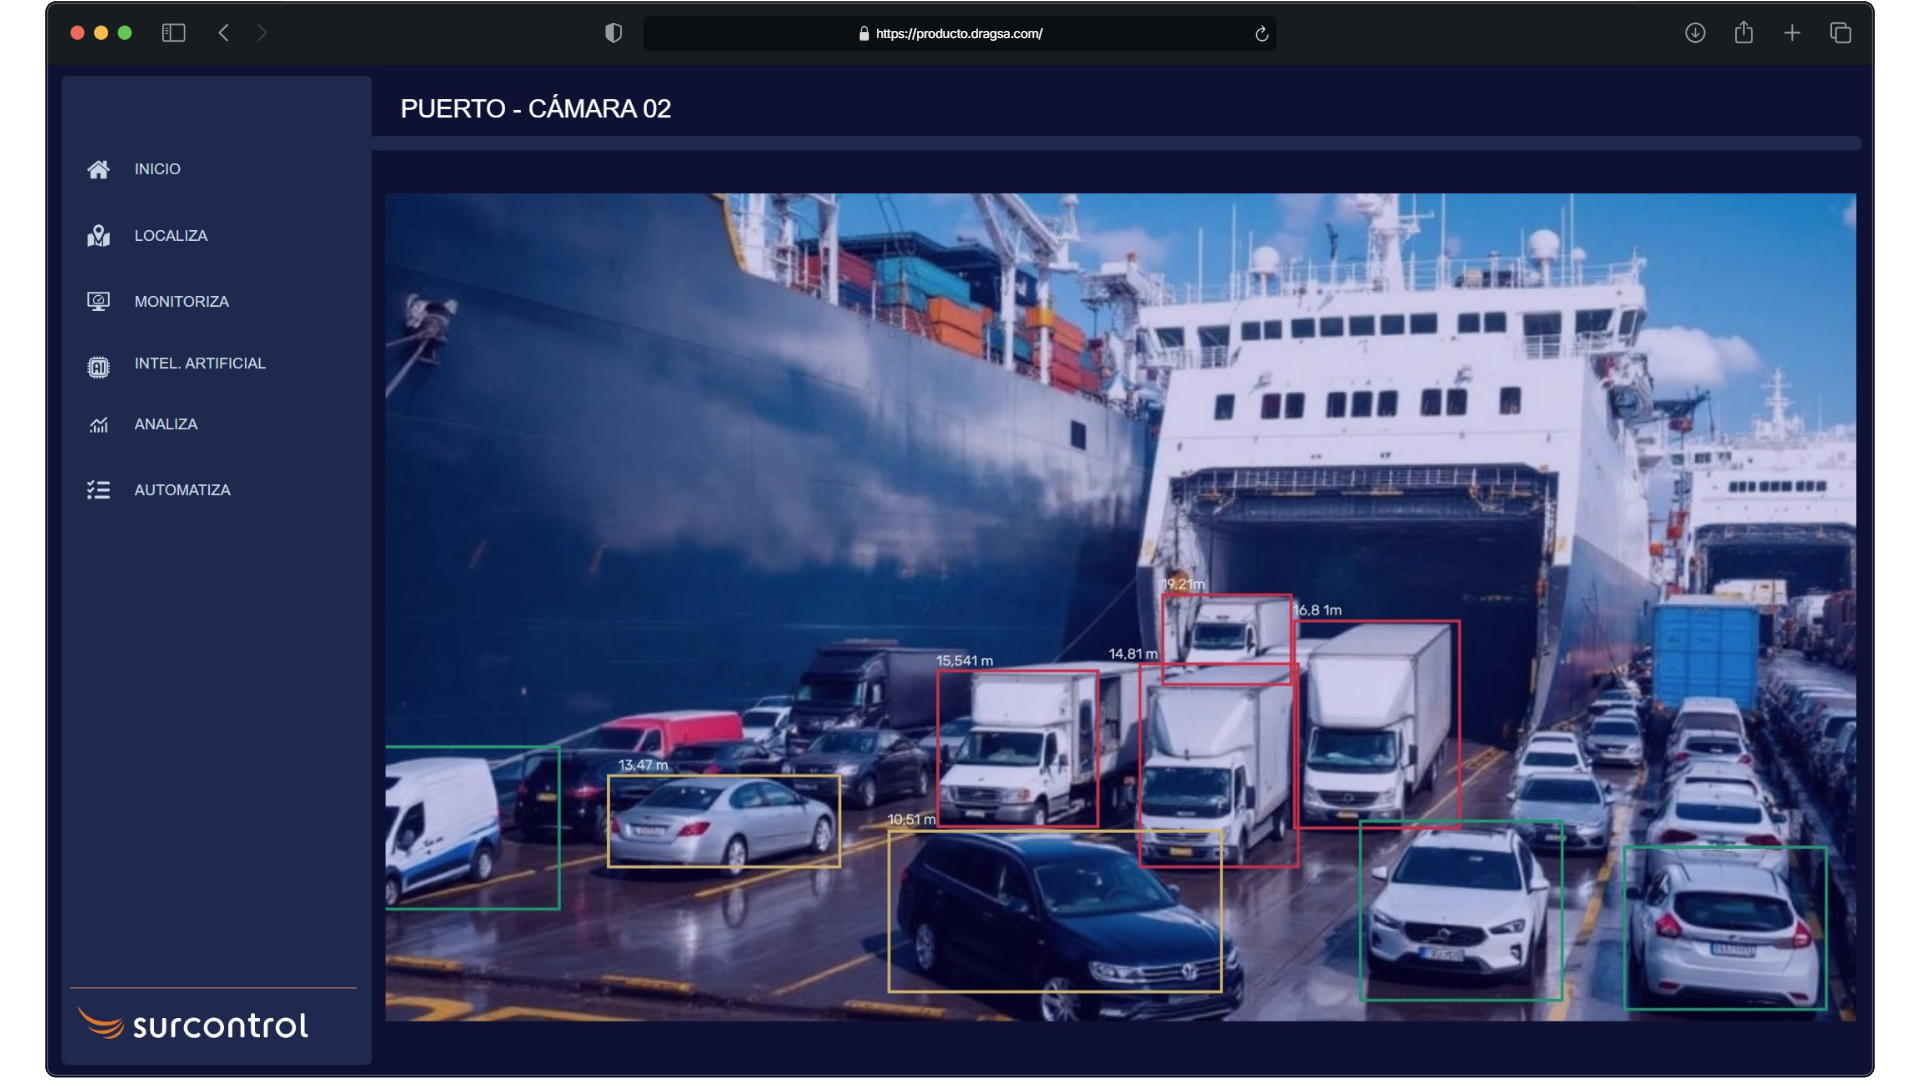Screen dimensions: 1920x1080
Task: Click the producto.dragsa.com address field
Action: tap(958, 33)
